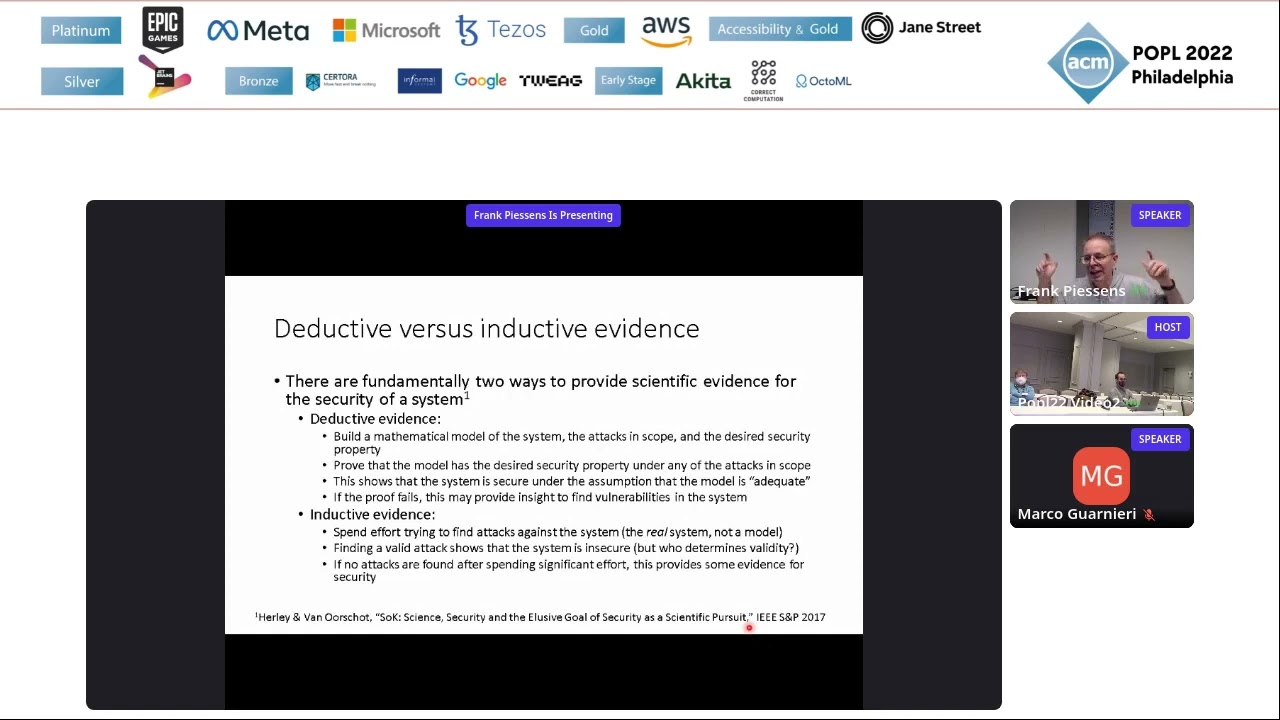
Task: Click the Platinum tier label
Action: (81, 30)
